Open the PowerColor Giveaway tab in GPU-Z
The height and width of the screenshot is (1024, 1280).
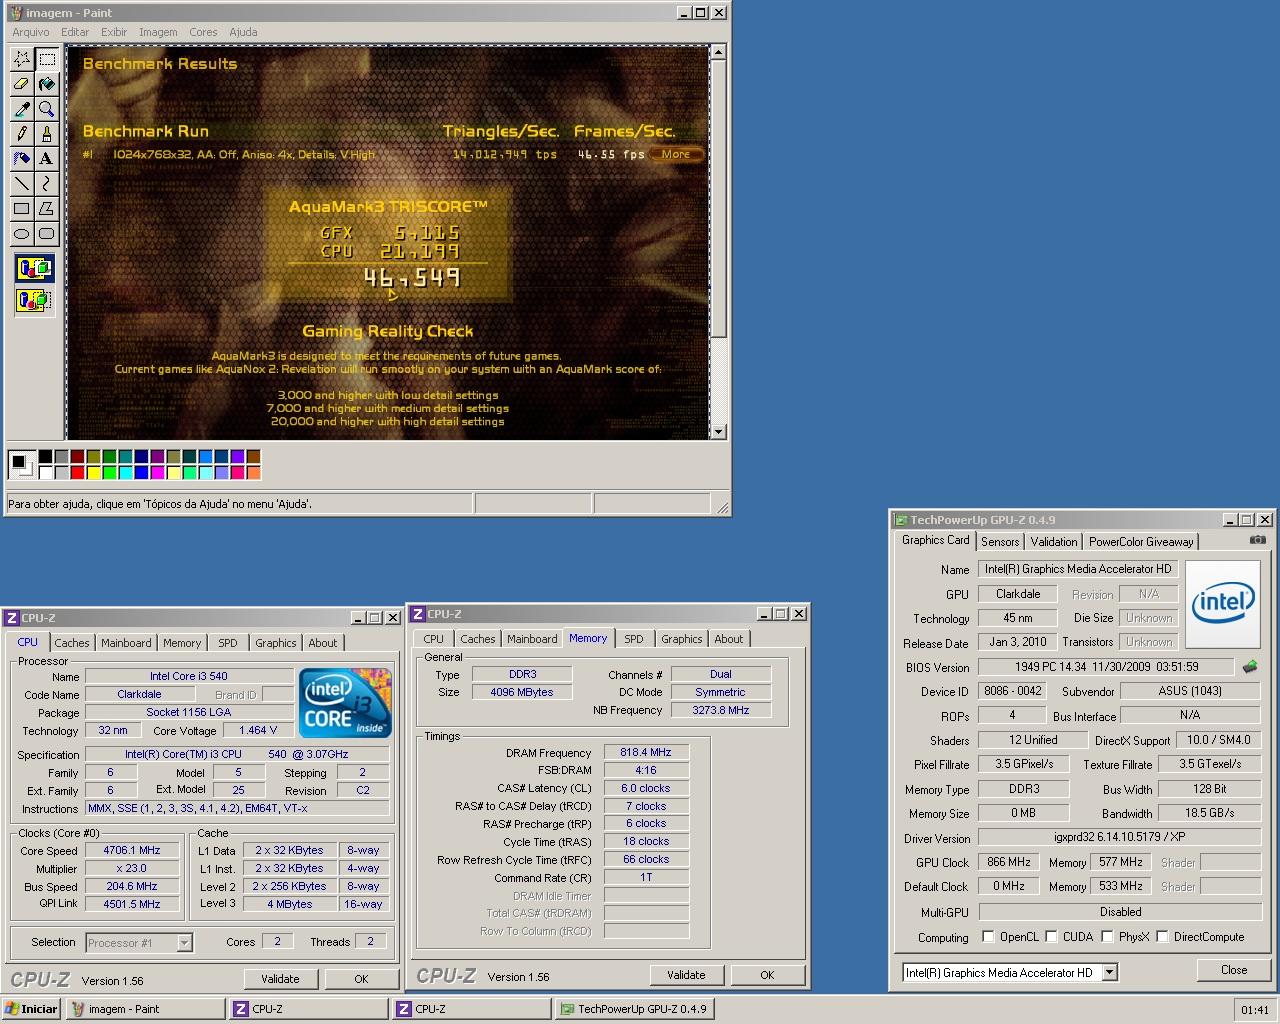[1141, 542]
